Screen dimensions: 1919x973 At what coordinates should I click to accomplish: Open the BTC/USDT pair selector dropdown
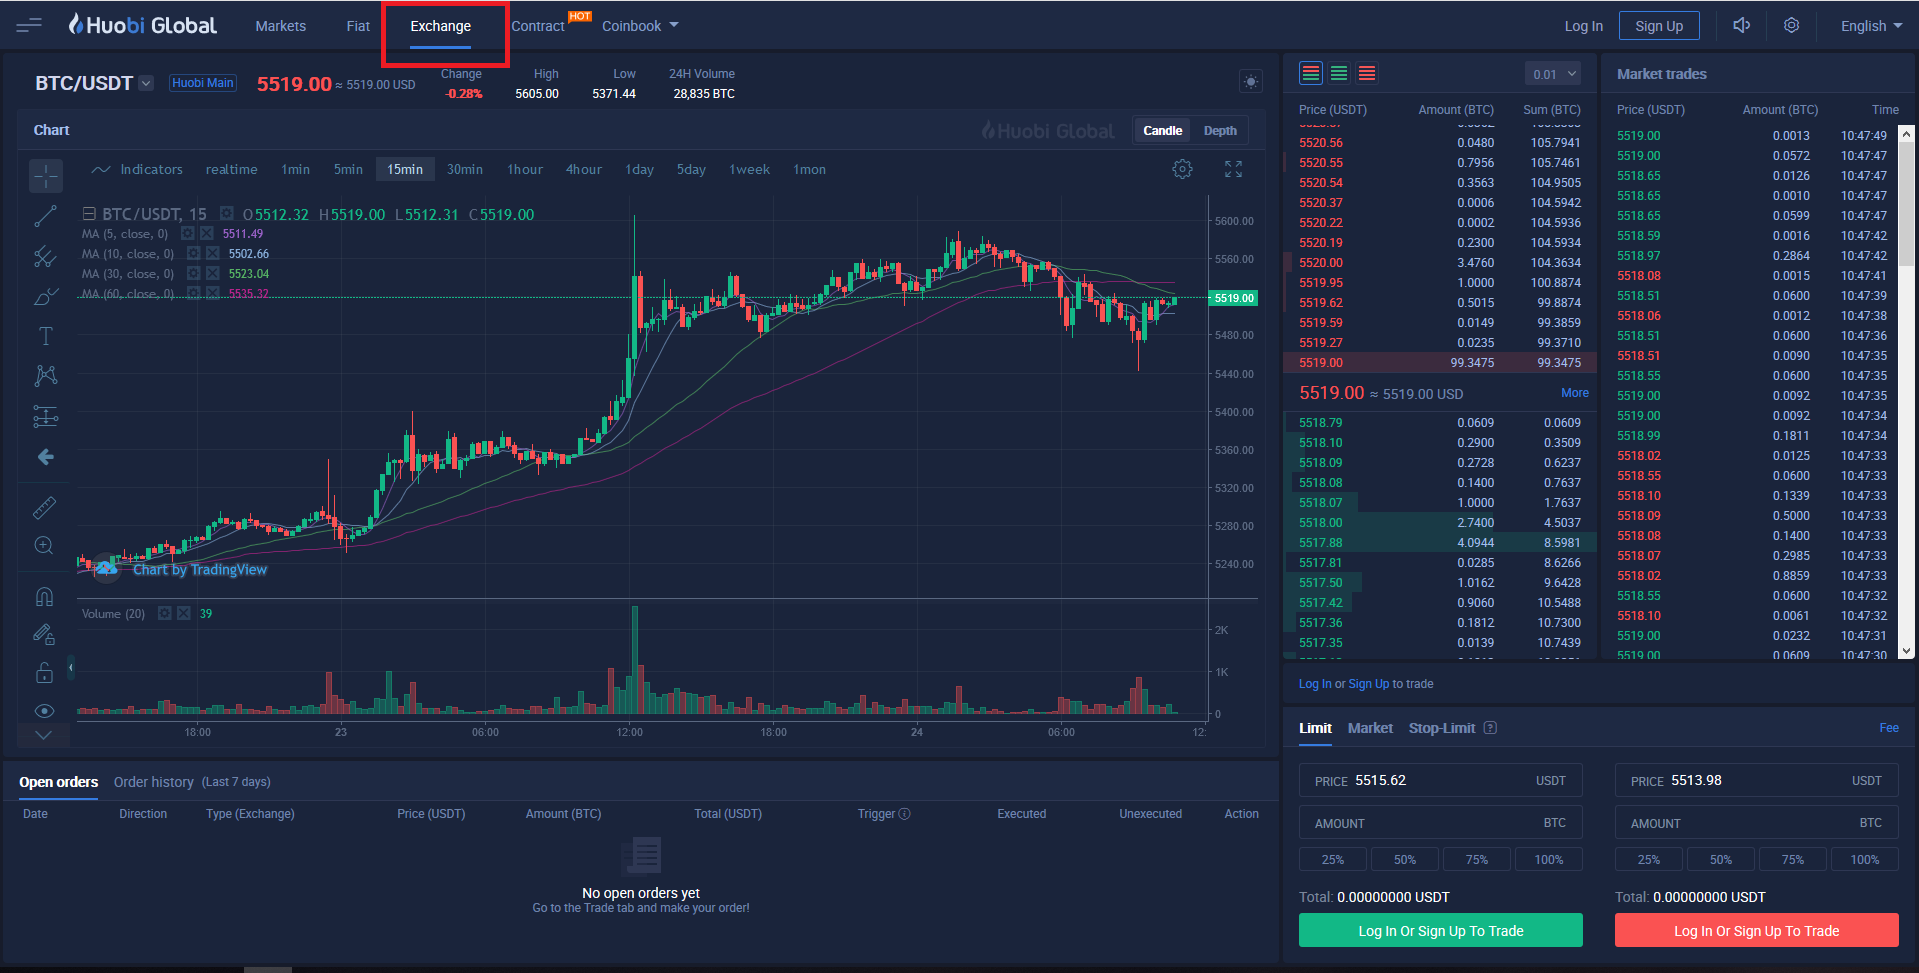pyautogui.click(x=146, y=83)
